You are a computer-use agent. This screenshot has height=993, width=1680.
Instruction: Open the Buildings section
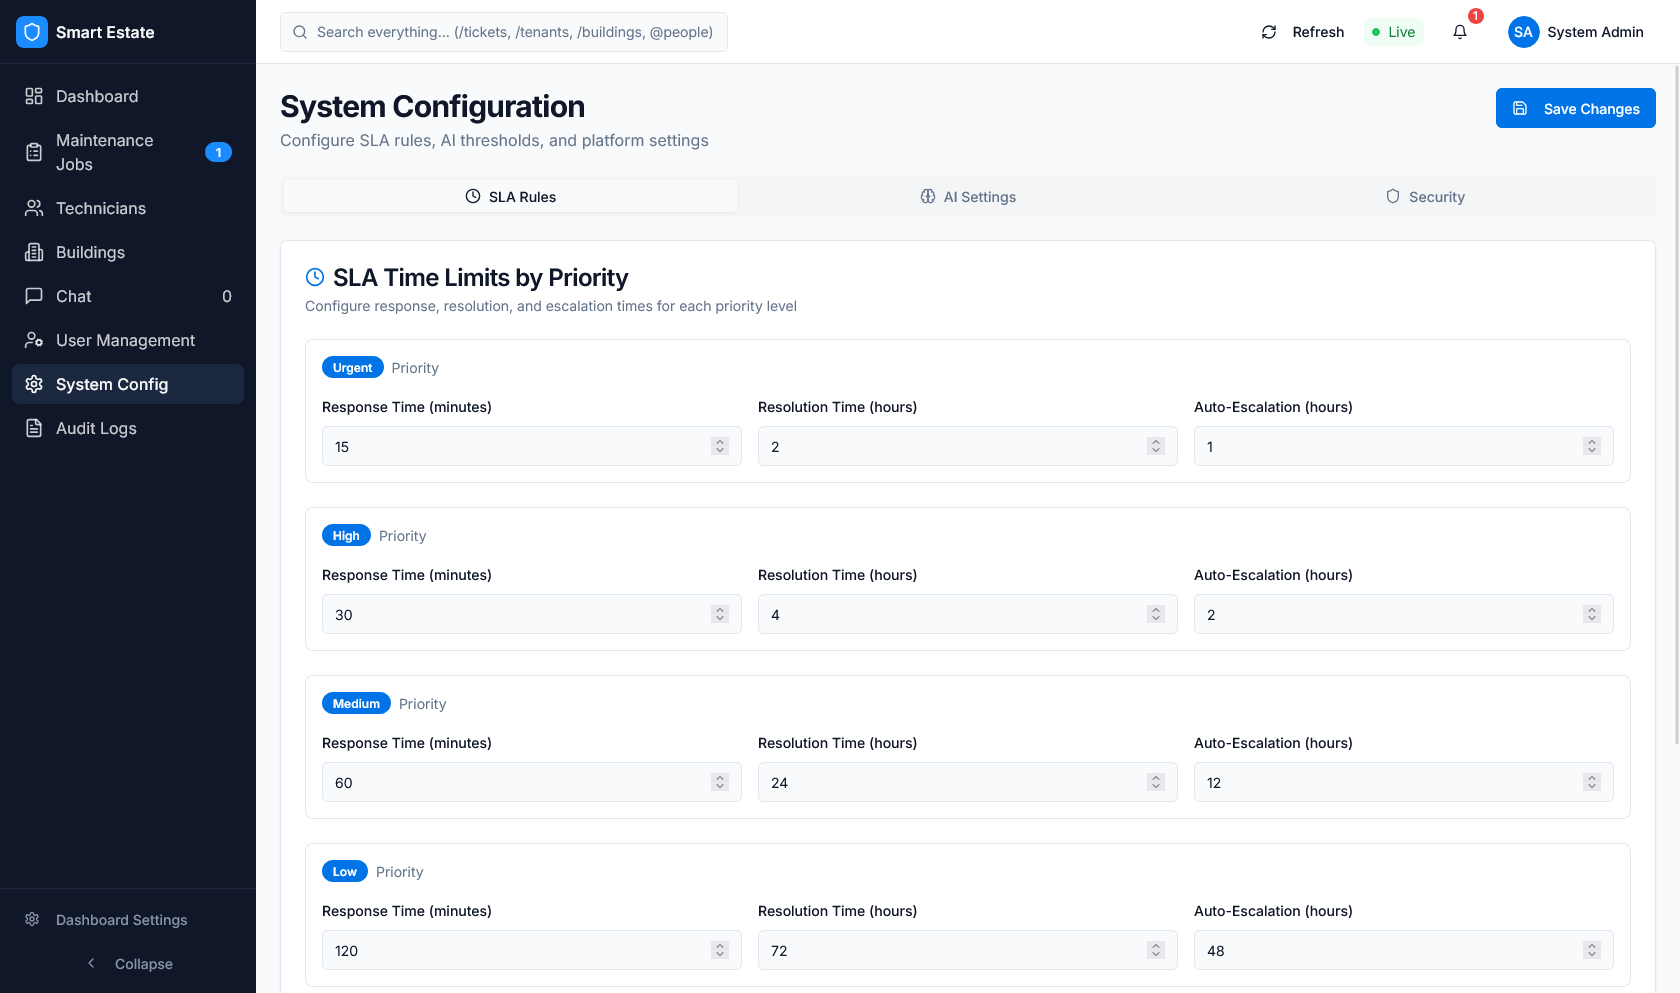point(90,252)
